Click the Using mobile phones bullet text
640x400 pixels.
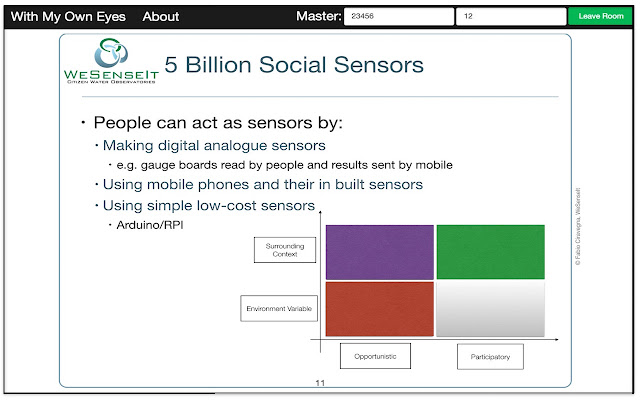coord(262,184)
